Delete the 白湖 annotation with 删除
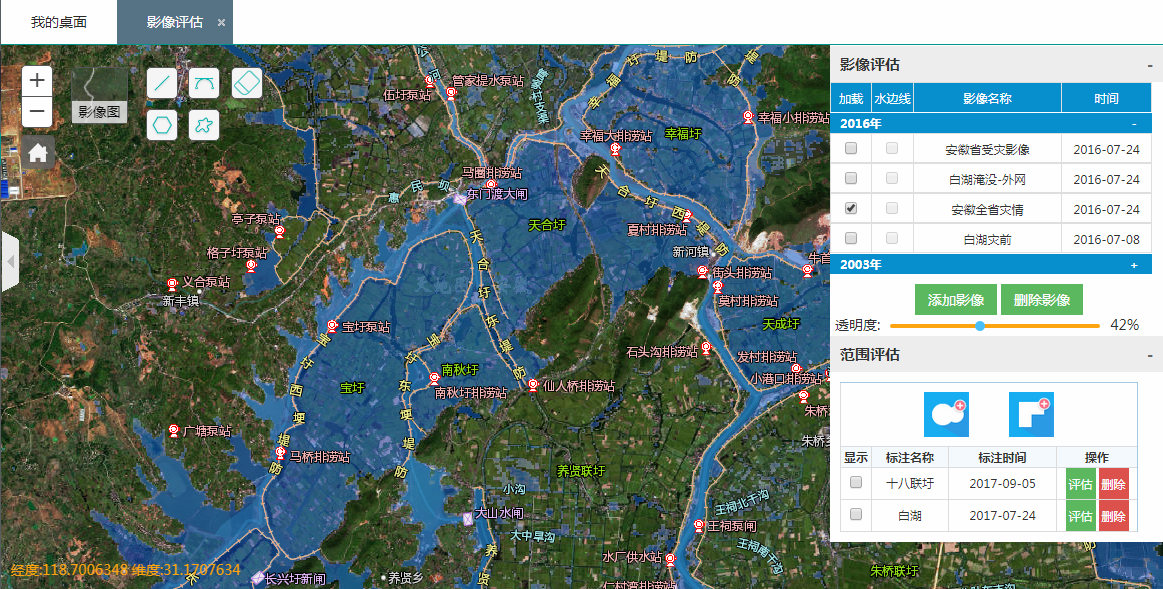This screenshot has height=589, width=1163. pyautogui.click(x=1113, y=516)
